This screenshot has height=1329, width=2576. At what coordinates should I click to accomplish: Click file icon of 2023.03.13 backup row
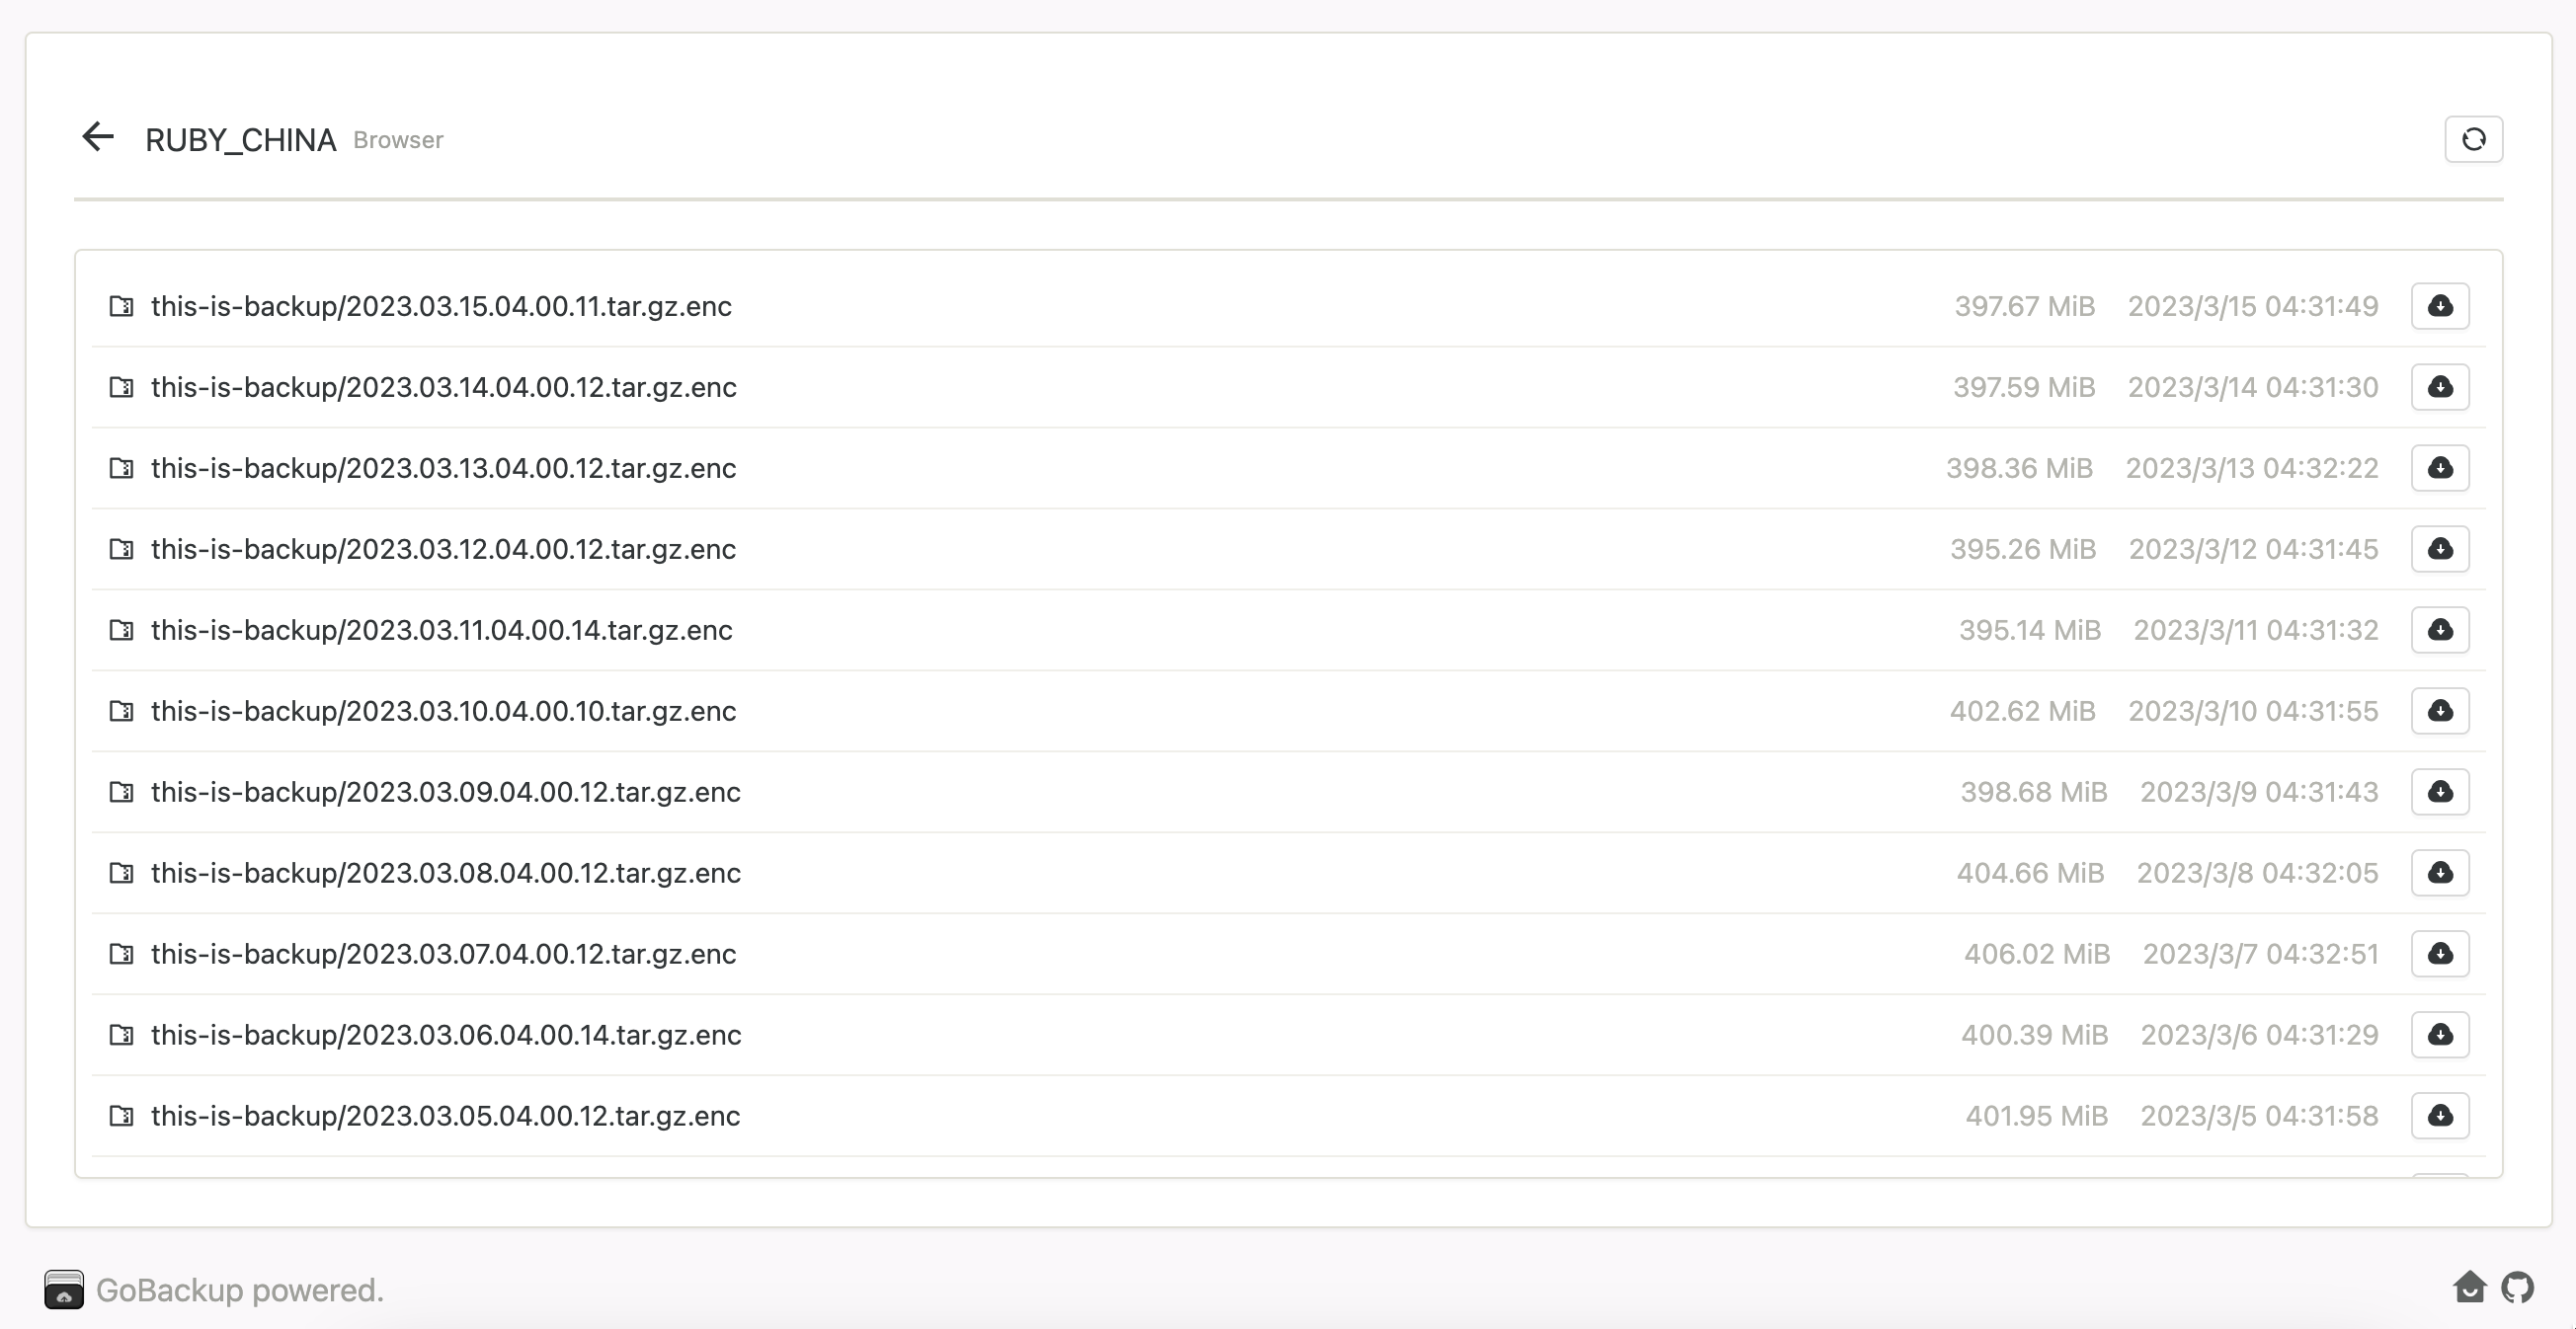(121, 468)
